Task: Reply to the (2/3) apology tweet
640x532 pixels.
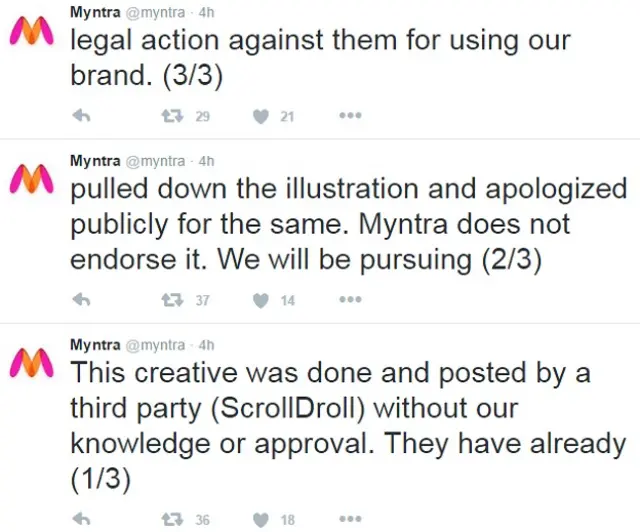Action: pos(84,299)
